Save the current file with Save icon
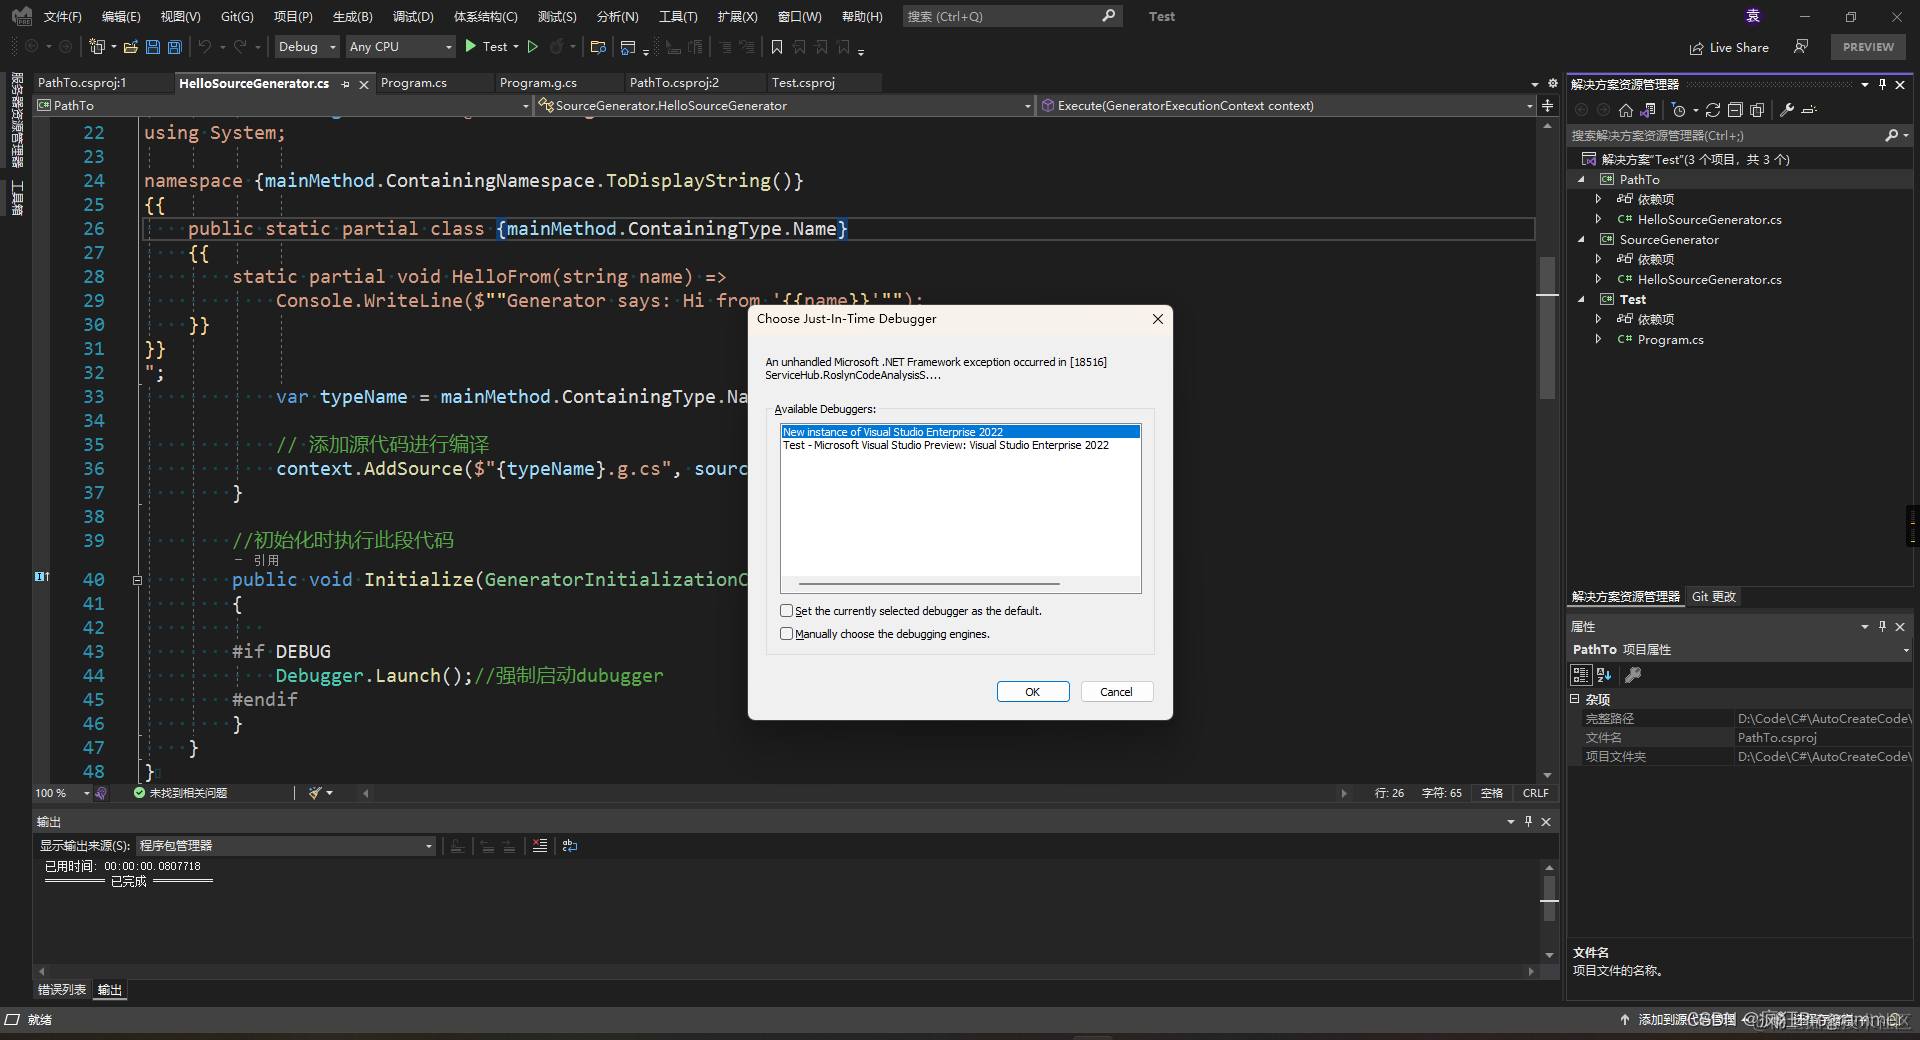The height and width of the screenshot is (1040, 1920). click(x=153, y=47)
